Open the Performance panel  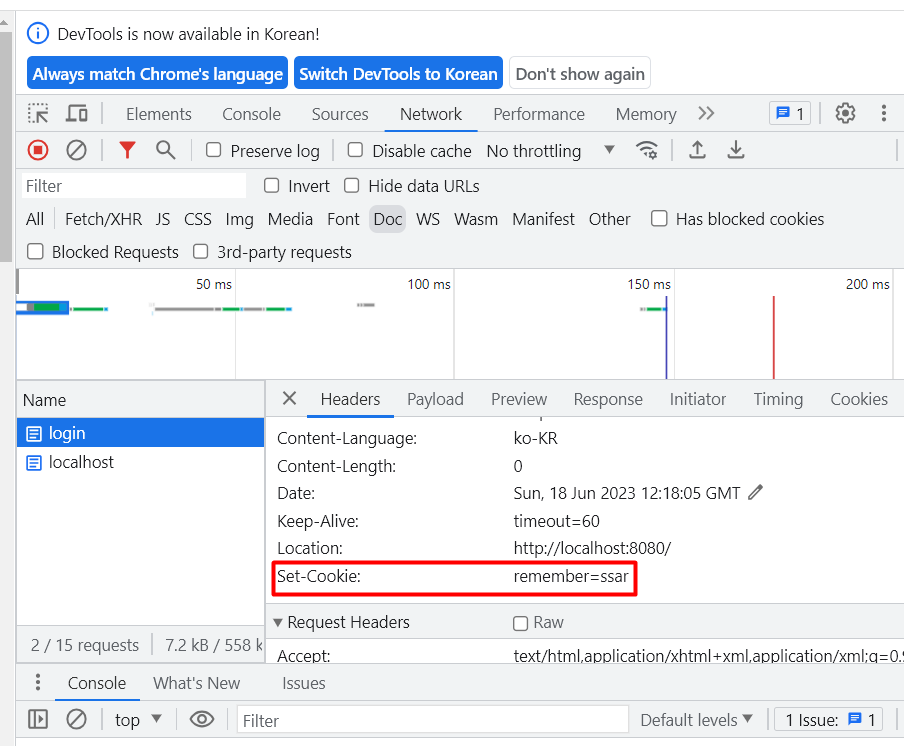coord(538,114)
